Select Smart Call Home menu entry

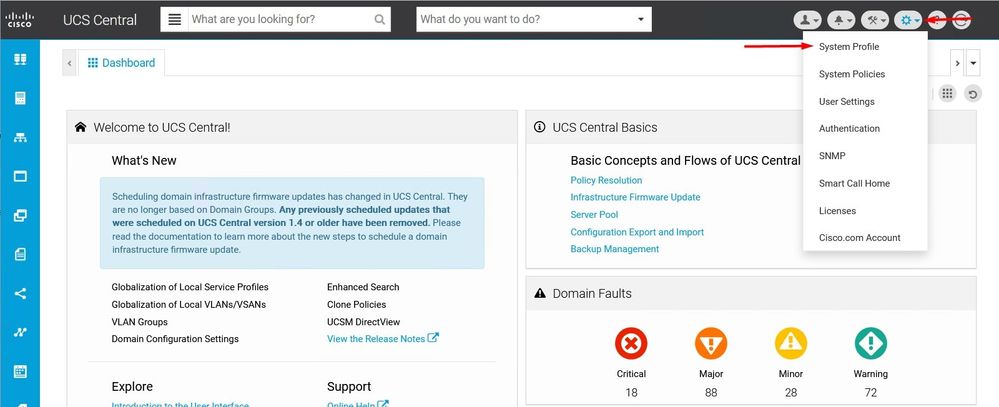click(x=854, y=183)
